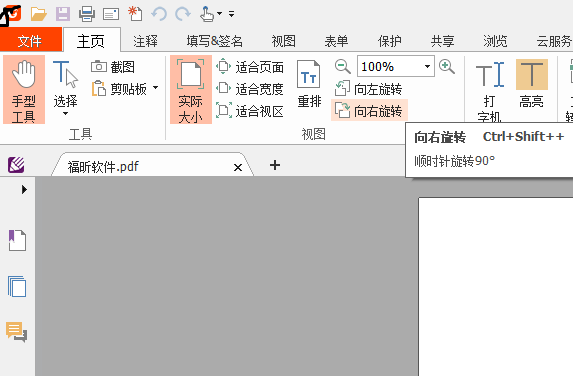Click the email envelope icon
Viewport: 573px width, 376px height.
point(111,14)
